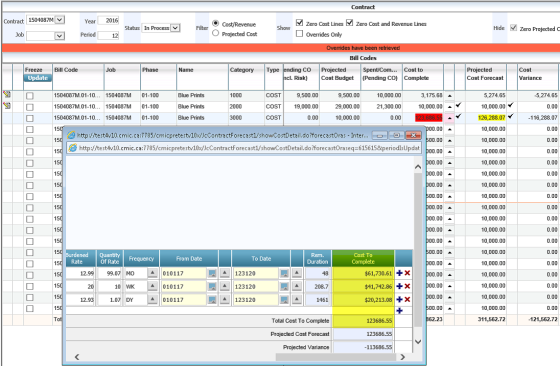Delete the $41,742.86 line with red X
Screen dimensions: 560x366
point(407,286)
